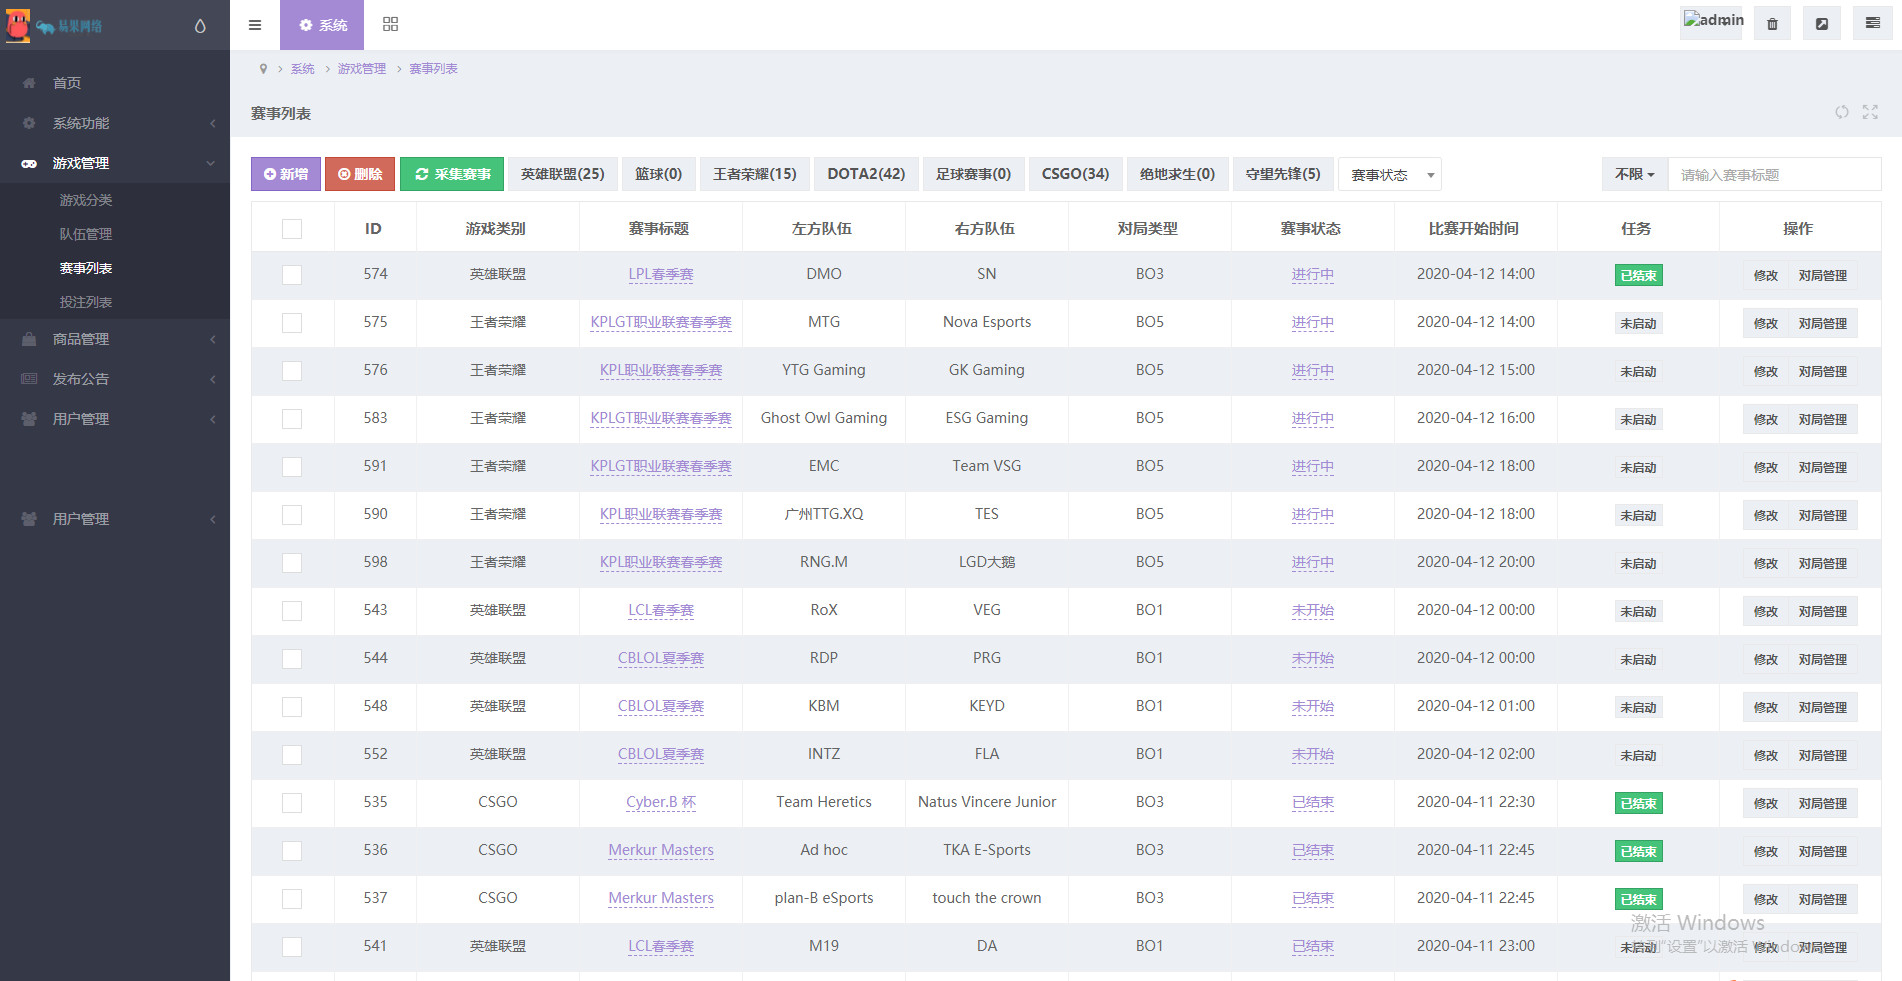This screenshot has height=981, width=1902.
Task: Toggle the select-all checkbox in table header
Action: tap(292, 229)
